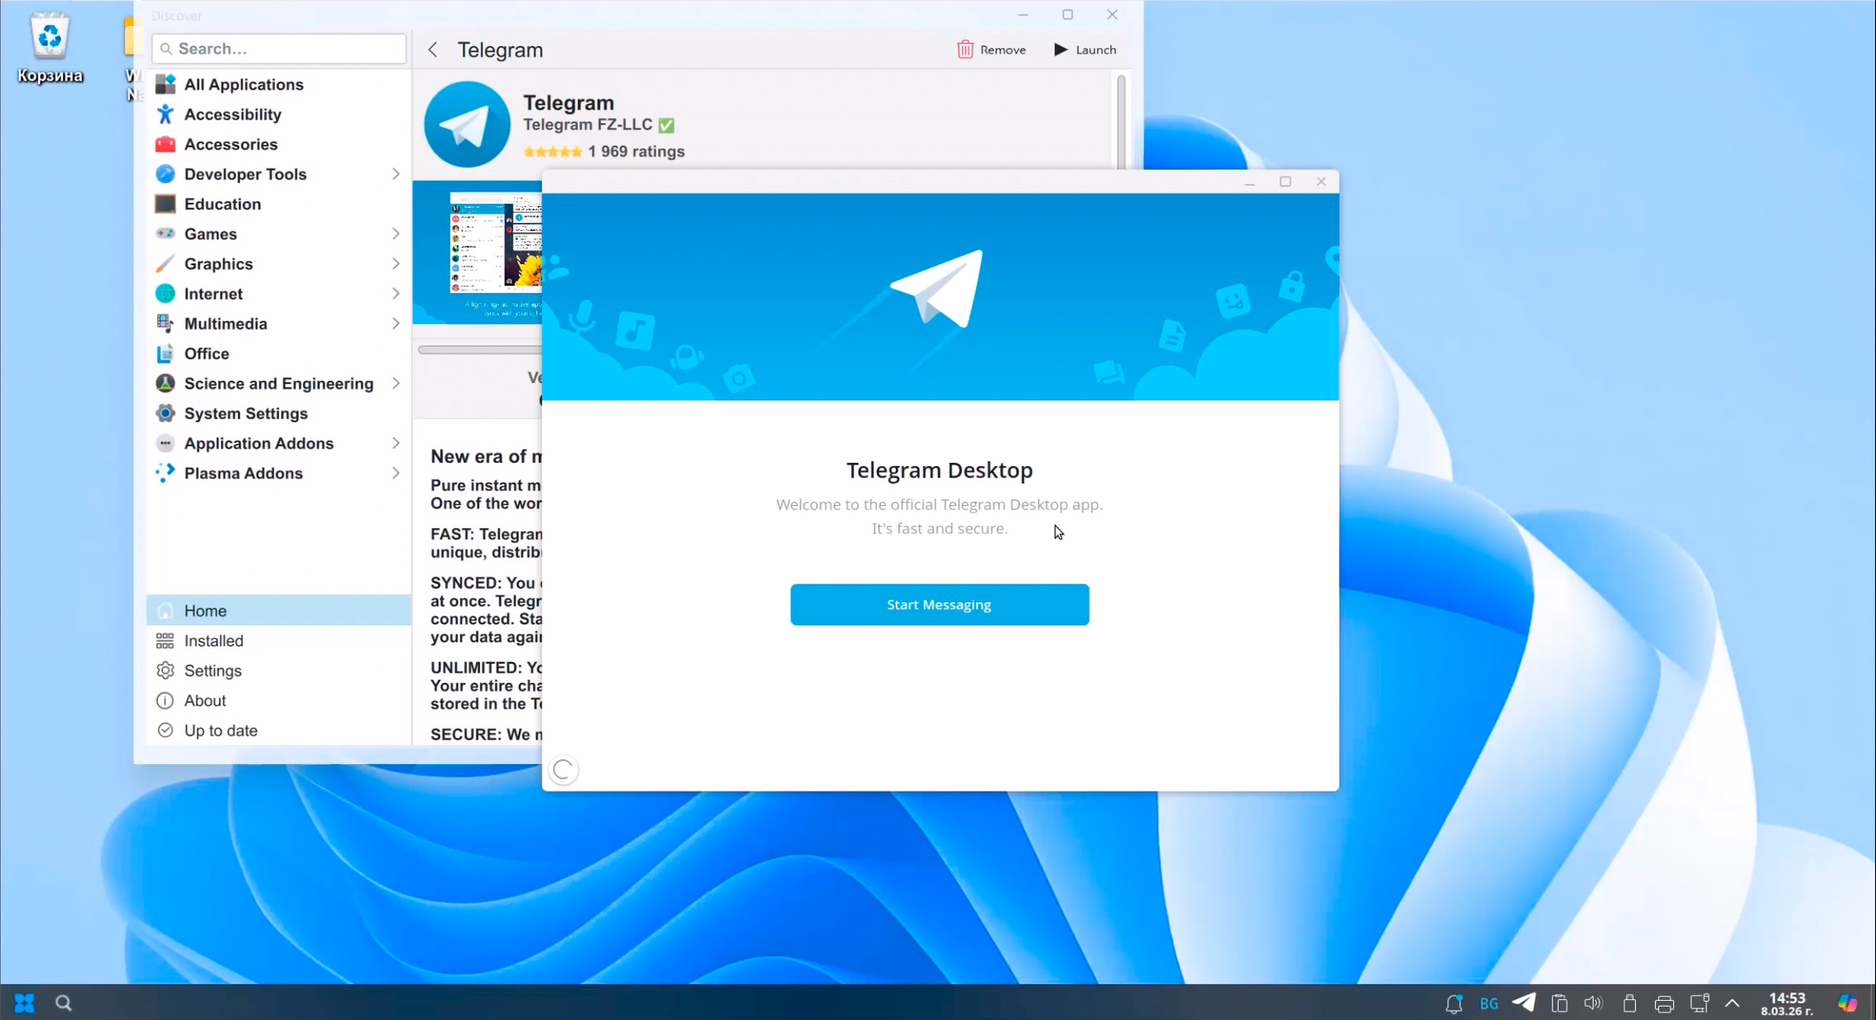Viewport: 1876px width, 1020px height.
Task: Click the Graphics brush icon
Action: tap(165, 264)
